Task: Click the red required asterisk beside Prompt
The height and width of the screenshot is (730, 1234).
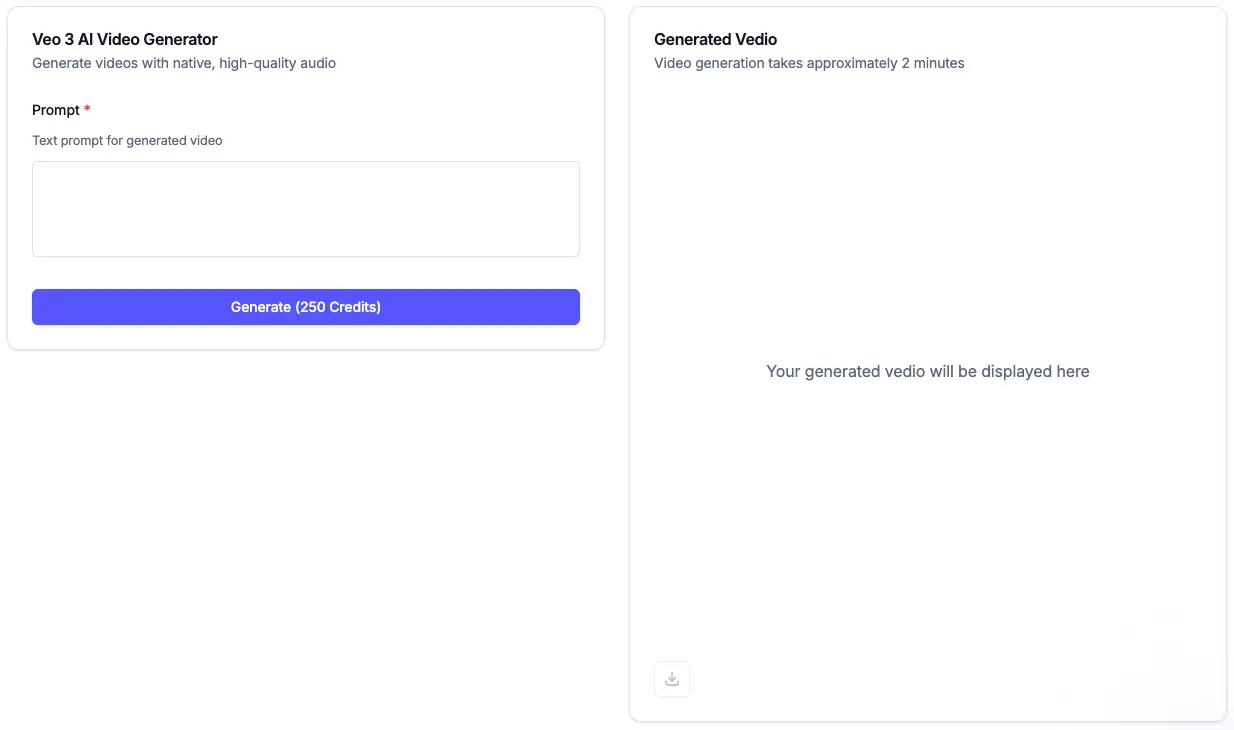Action: tap(87, 110)
